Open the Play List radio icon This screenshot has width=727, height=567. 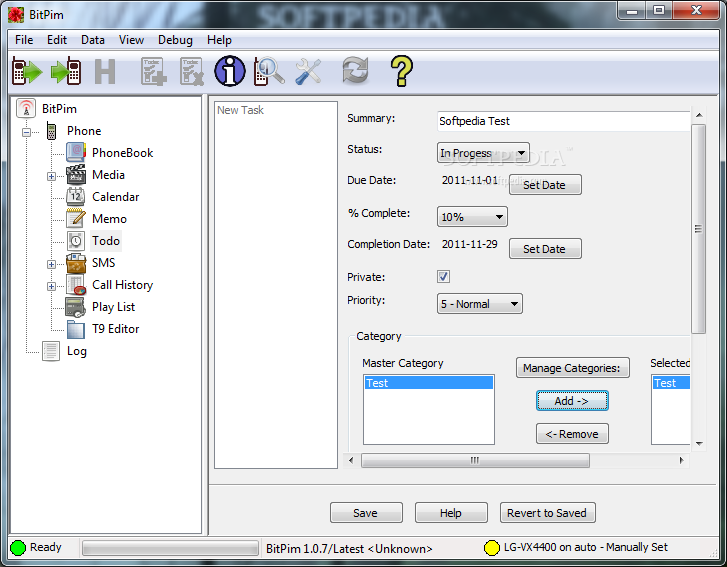pos(75,307)
